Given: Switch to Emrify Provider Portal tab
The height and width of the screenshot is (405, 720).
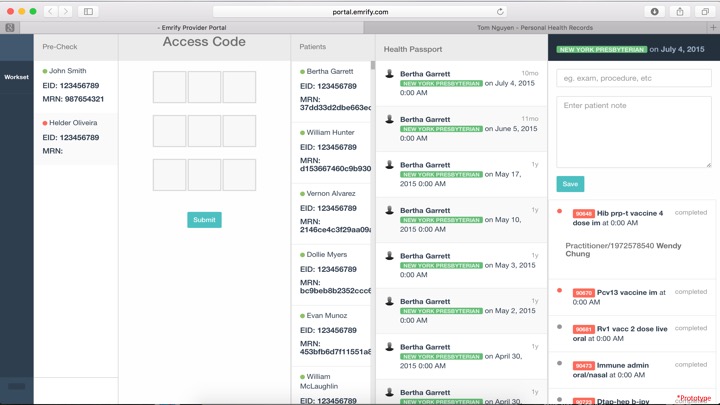Looking at the screenshot, I should point(191,28).
